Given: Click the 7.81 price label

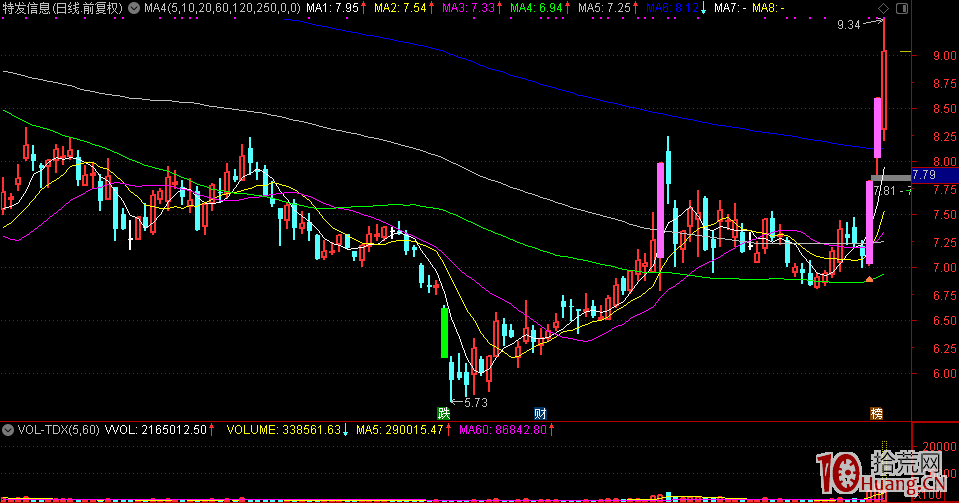Looking at the screenshot, I should 884,191.
